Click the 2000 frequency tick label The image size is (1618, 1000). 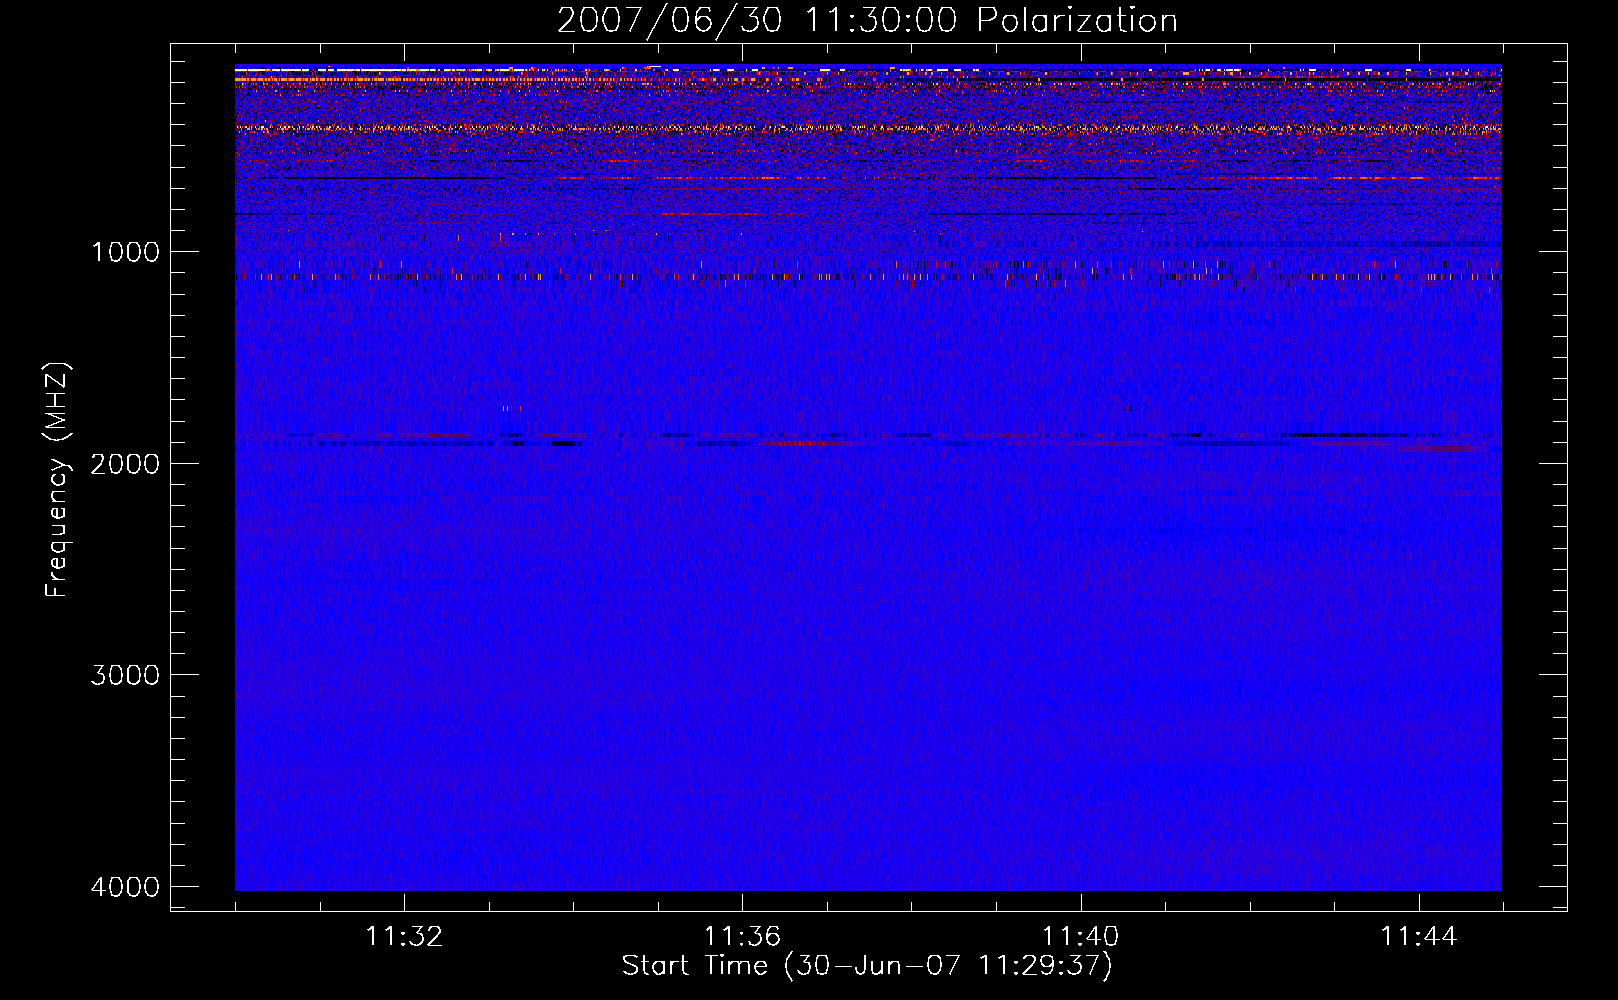coord(126,463)
